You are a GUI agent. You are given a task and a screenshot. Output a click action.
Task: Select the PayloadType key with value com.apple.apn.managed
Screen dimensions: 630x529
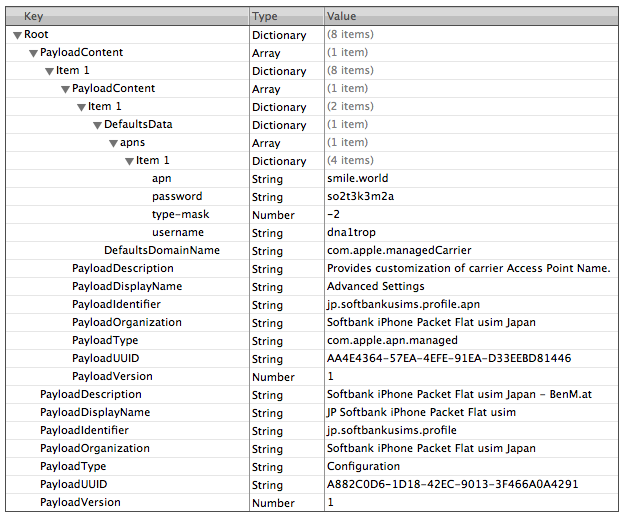pos(105,340)
